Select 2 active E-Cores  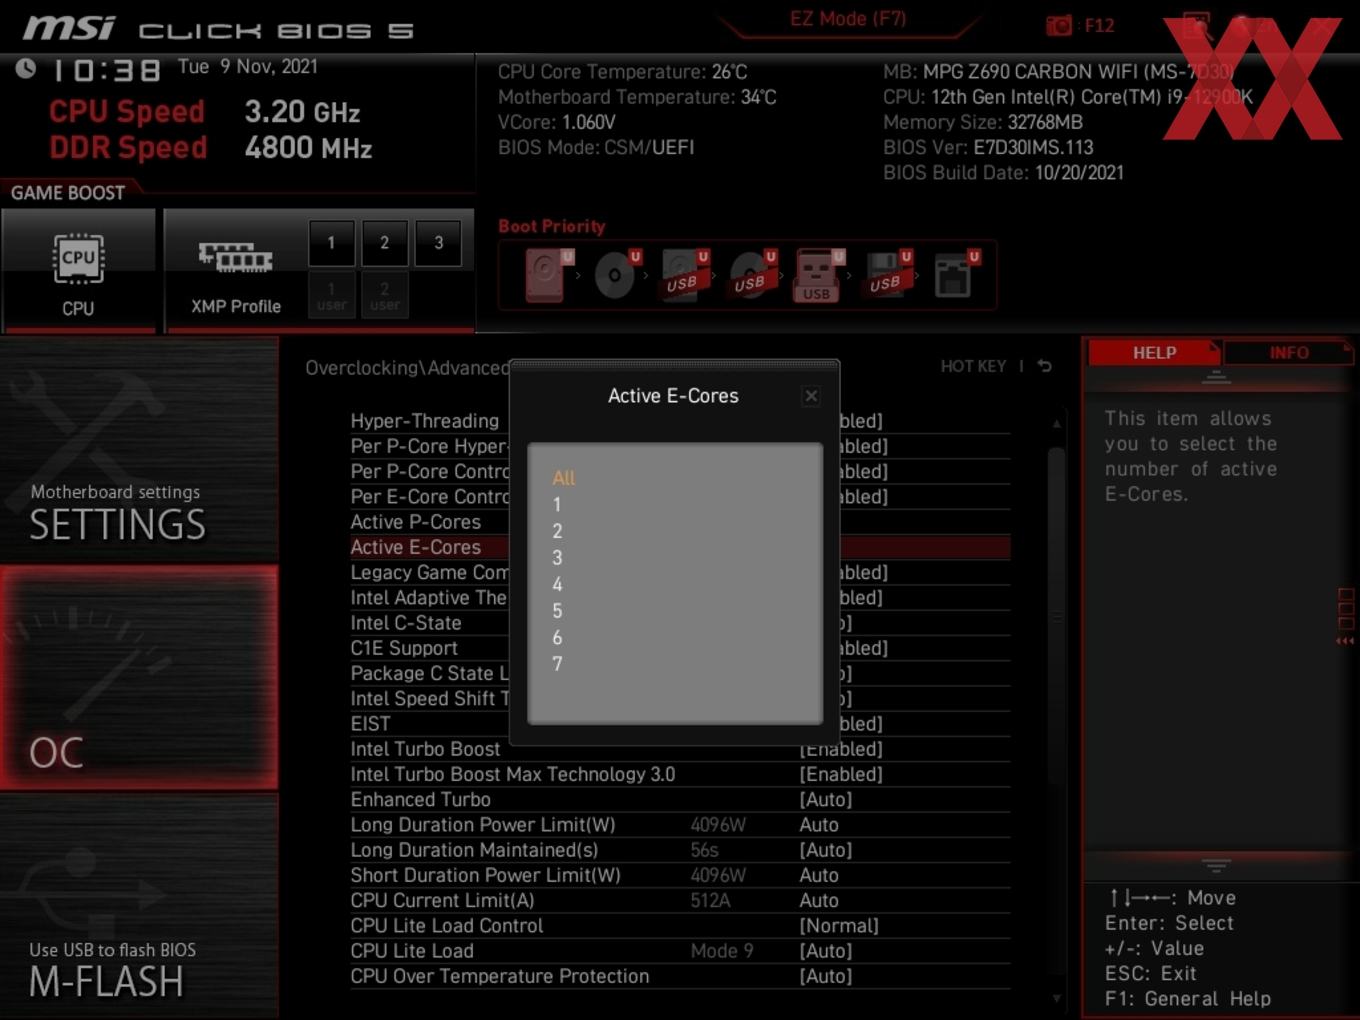(557, 531)
